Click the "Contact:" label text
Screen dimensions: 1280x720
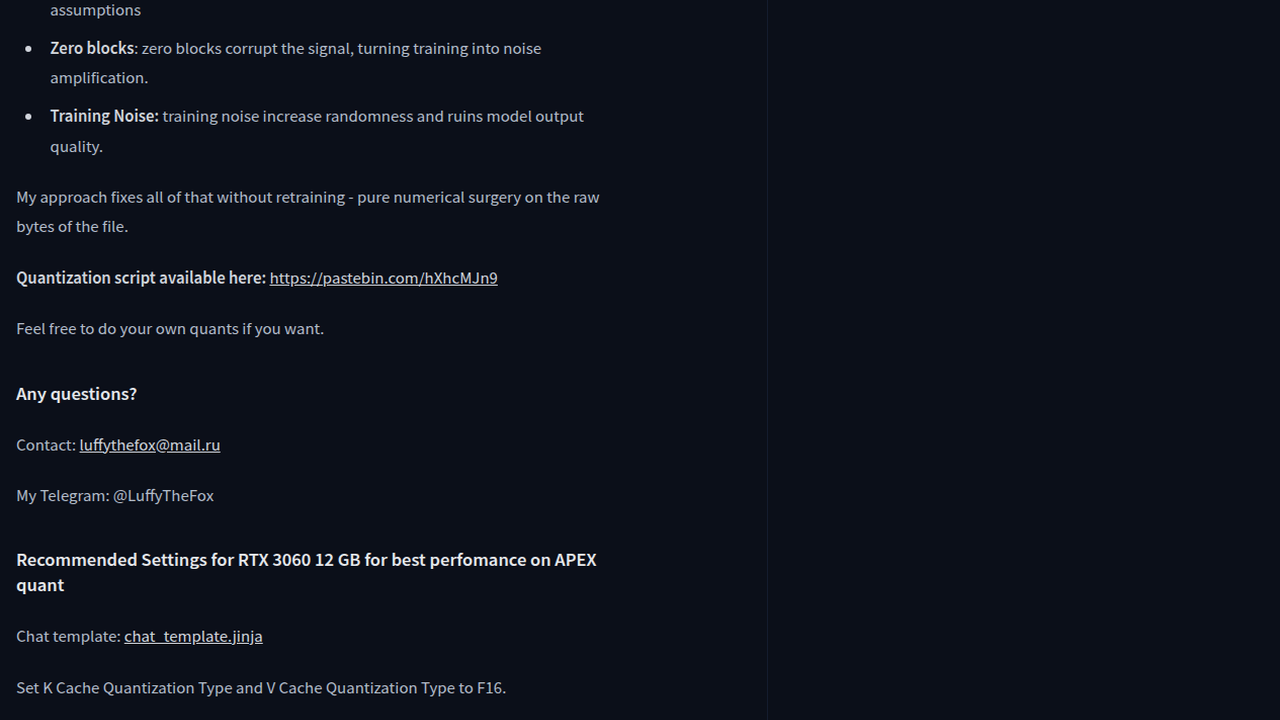tap(46, 445)
